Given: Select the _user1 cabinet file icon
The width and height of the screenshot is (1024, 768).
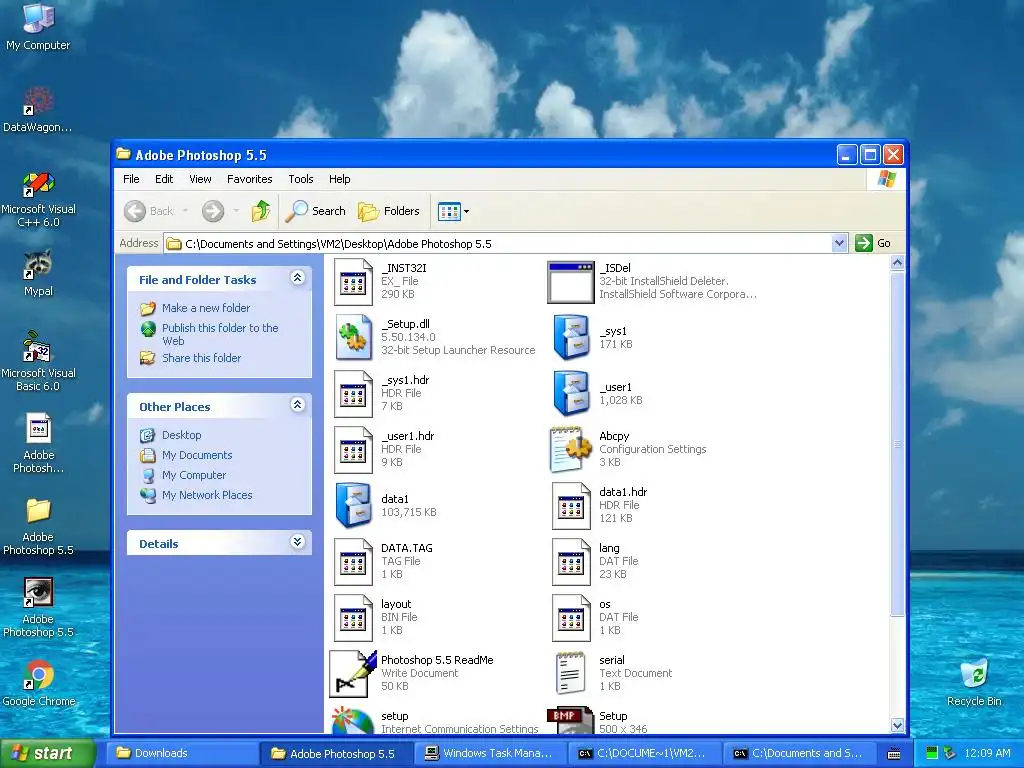Looking at the screenshot, I should click(571, 394).
